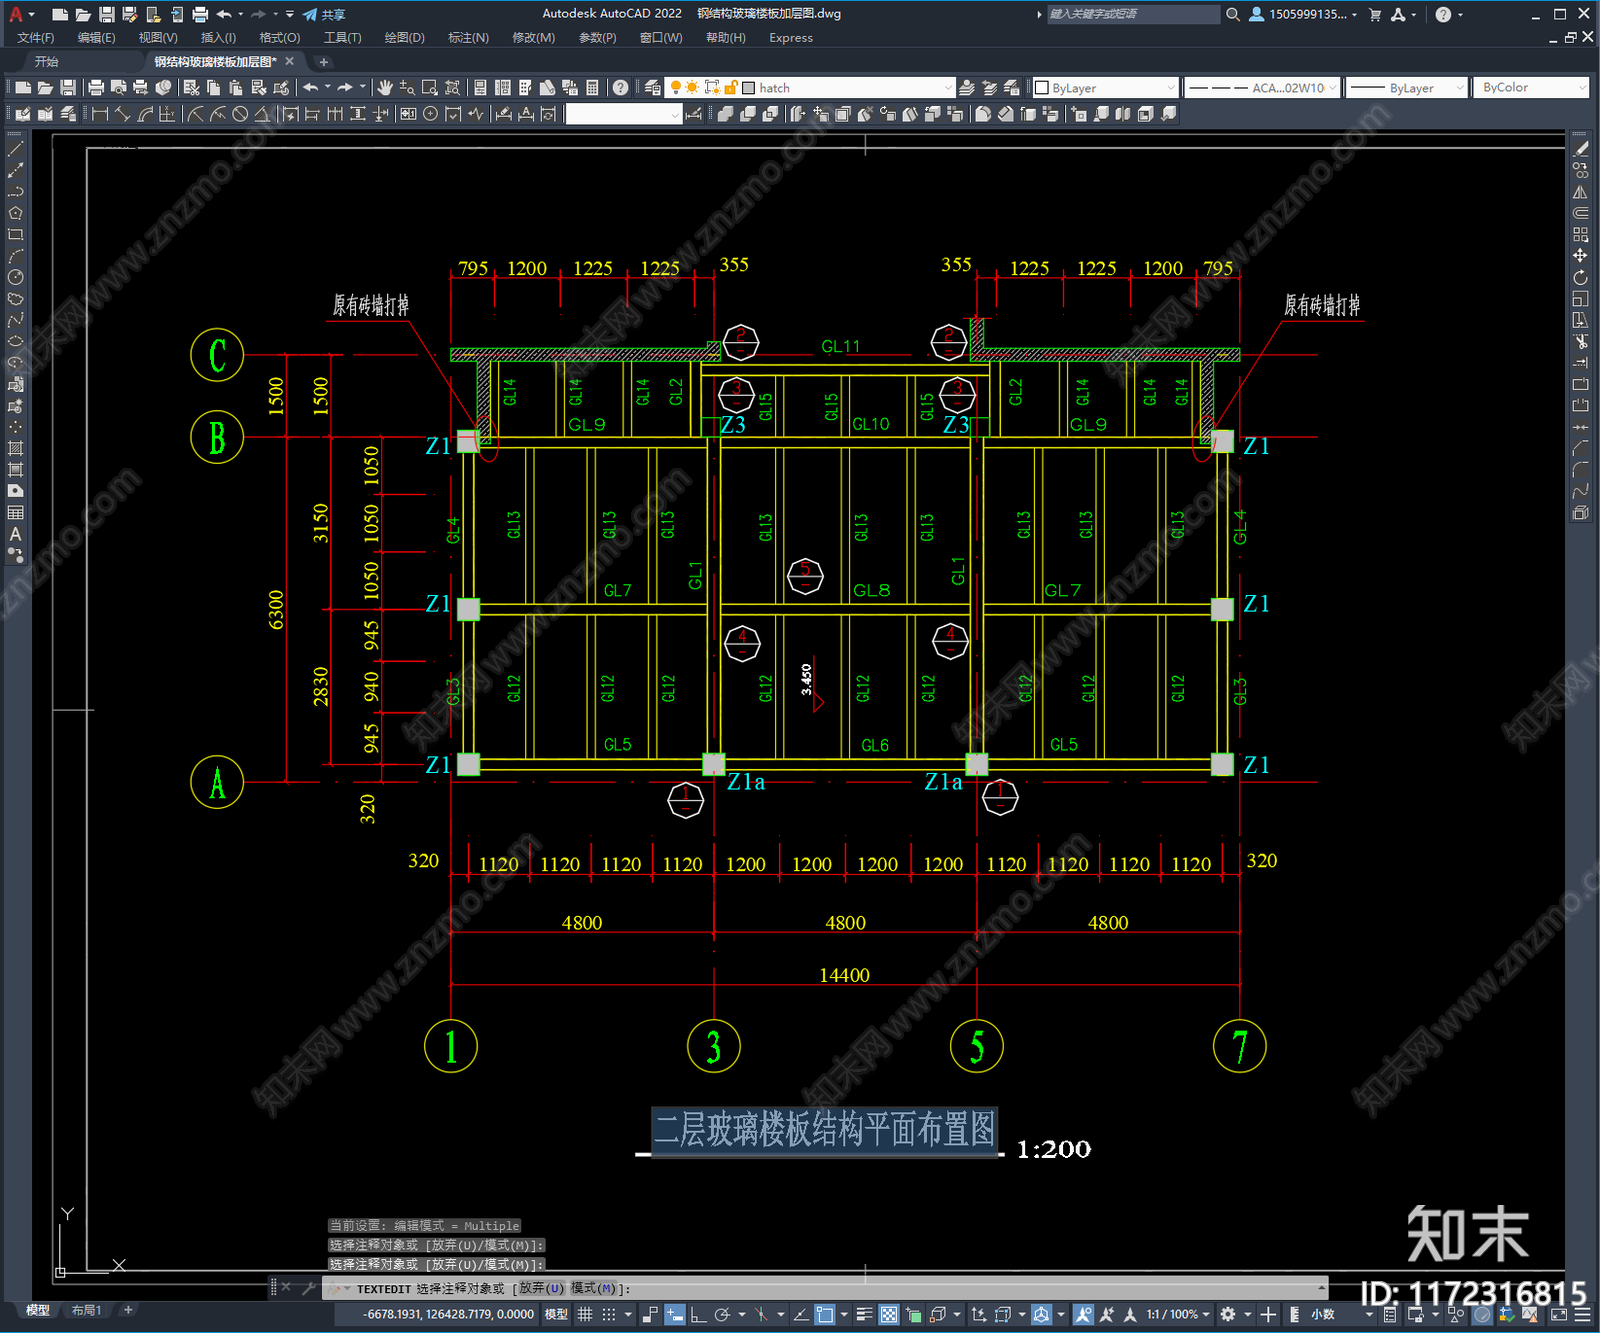Select the Rotate tool in modify toolbar
This screenshot has width=1600, height=1333.
click(1580, 277)
